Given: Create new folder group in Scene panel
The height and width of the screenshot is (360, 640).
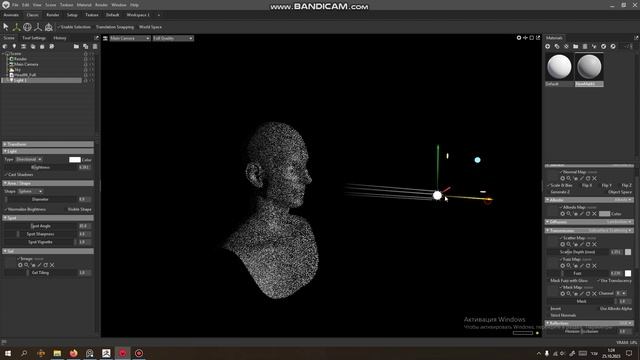Looking at the screenshot, I should pyautogui.click(x=76, y=47).
